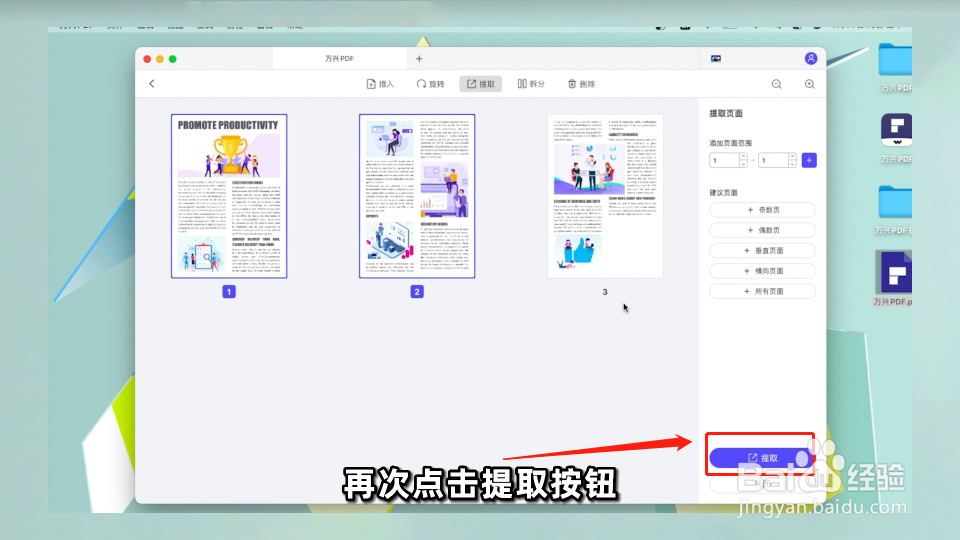Add all pages (所有页面)
The width and height of the screenshot is (960, 540).
(x=763, y=291)
